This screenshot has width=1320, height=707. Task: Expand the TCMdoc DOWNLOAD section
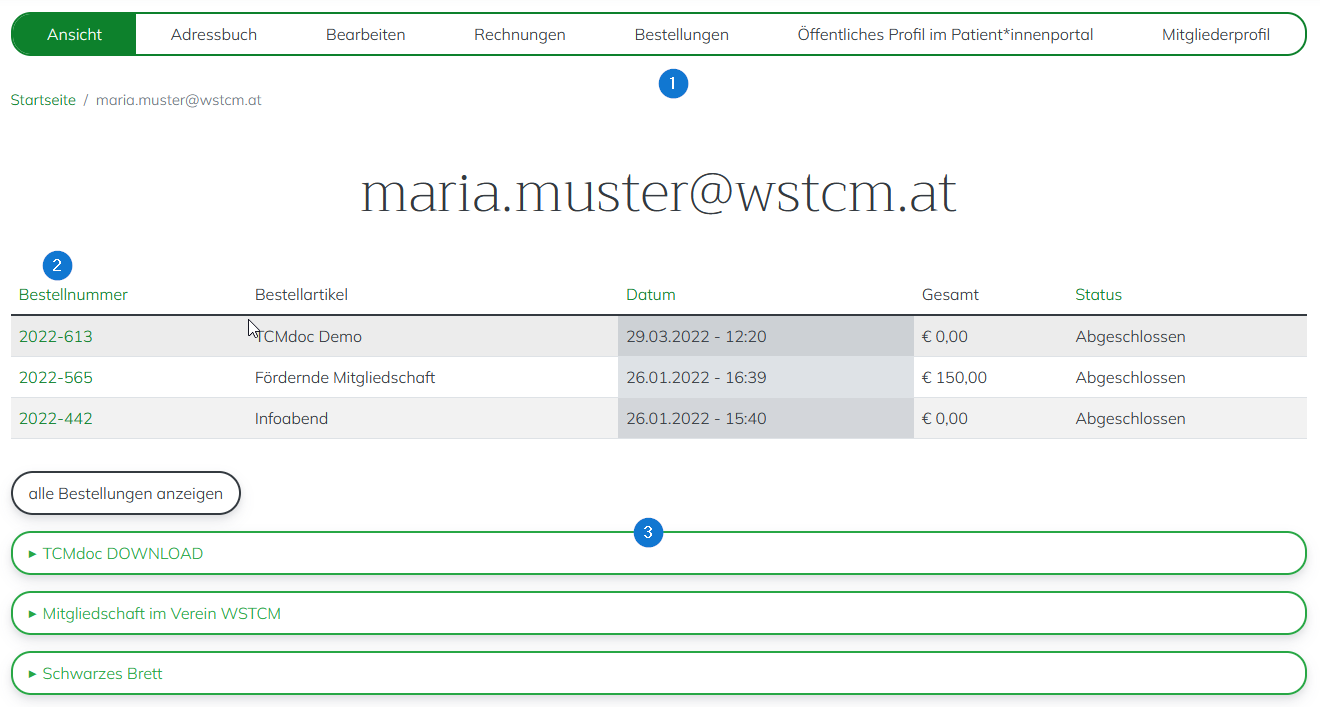[122, 554]
